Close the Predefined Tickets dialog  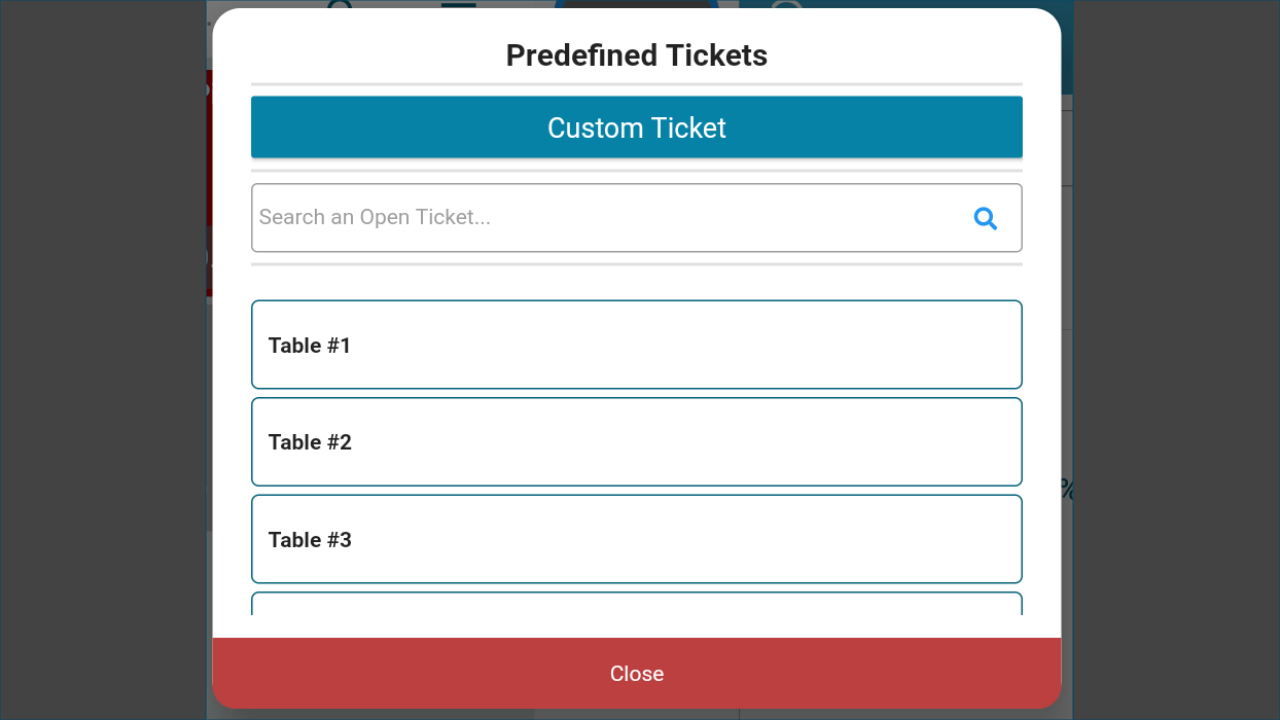(x=636, y=673)
